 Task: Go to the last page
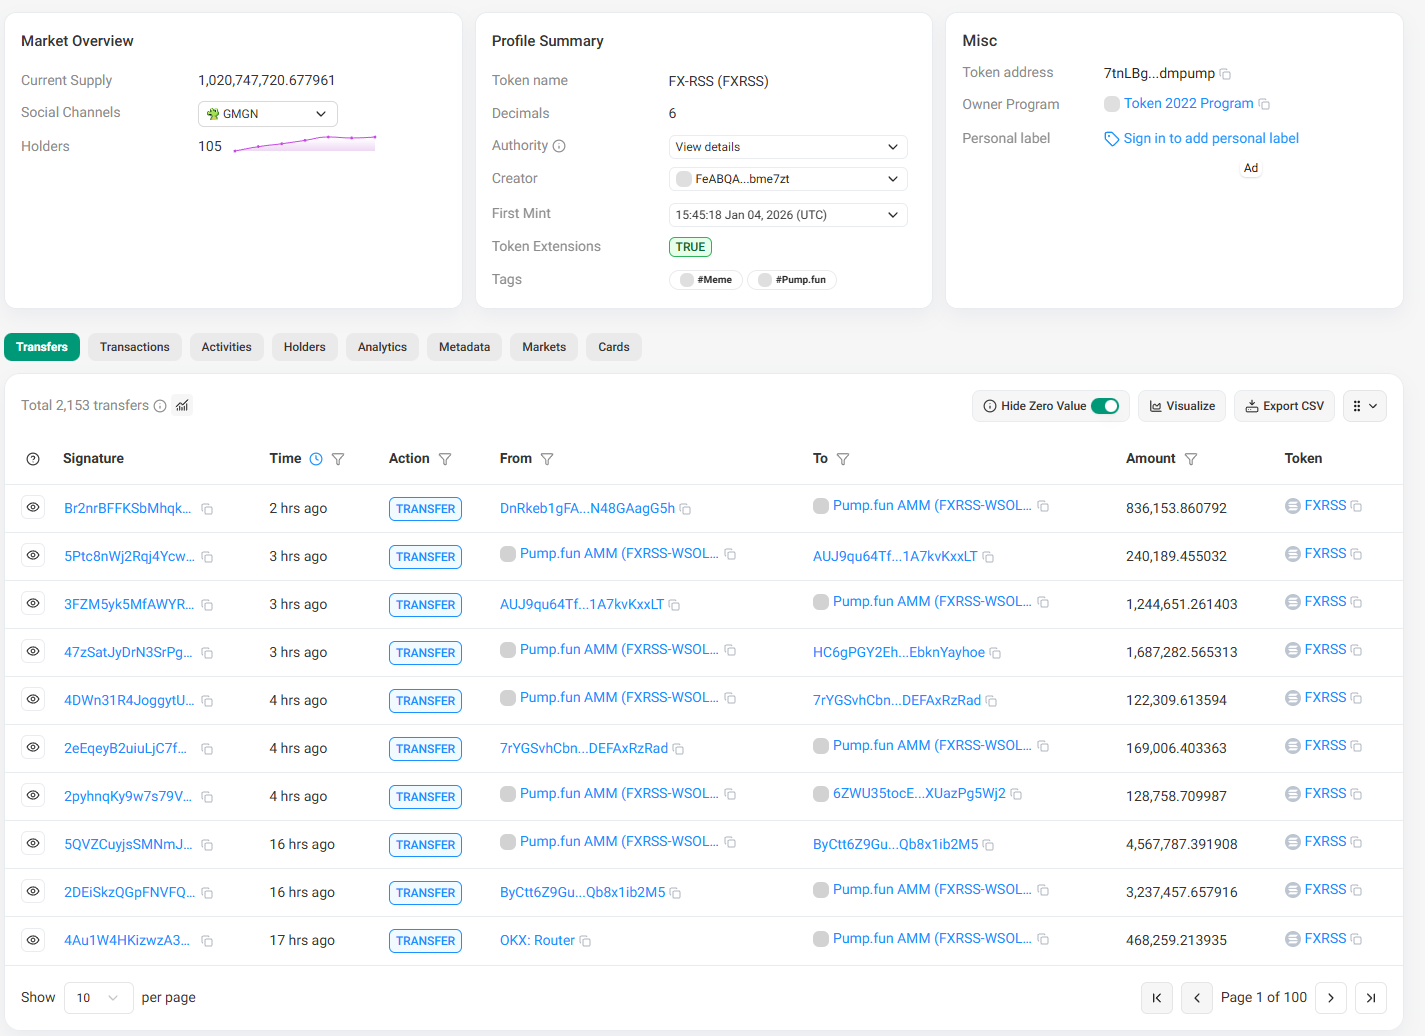click(1370, 997)
